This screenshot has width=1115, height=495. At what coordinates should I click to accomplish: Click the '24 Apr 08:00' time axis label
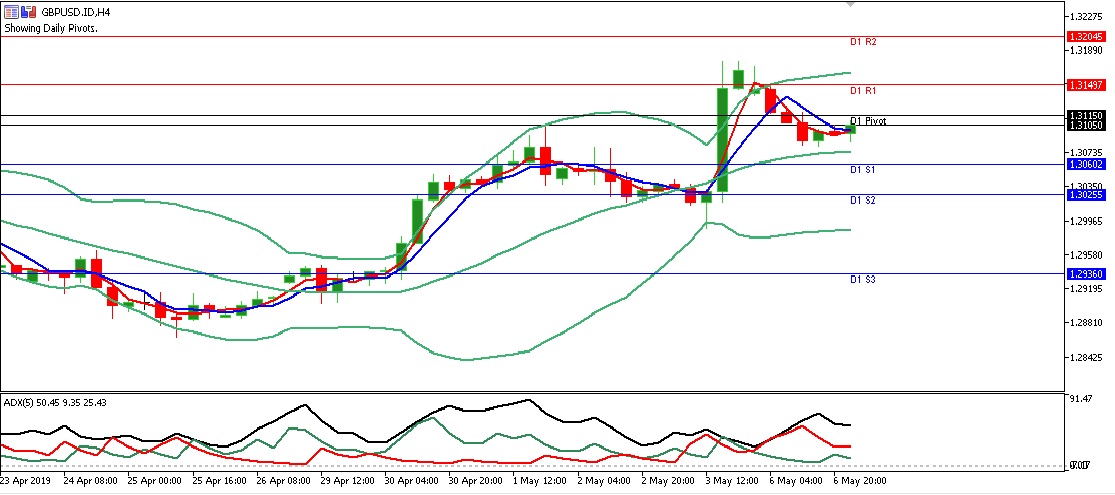pyautogui.click(x=89, y=481)
